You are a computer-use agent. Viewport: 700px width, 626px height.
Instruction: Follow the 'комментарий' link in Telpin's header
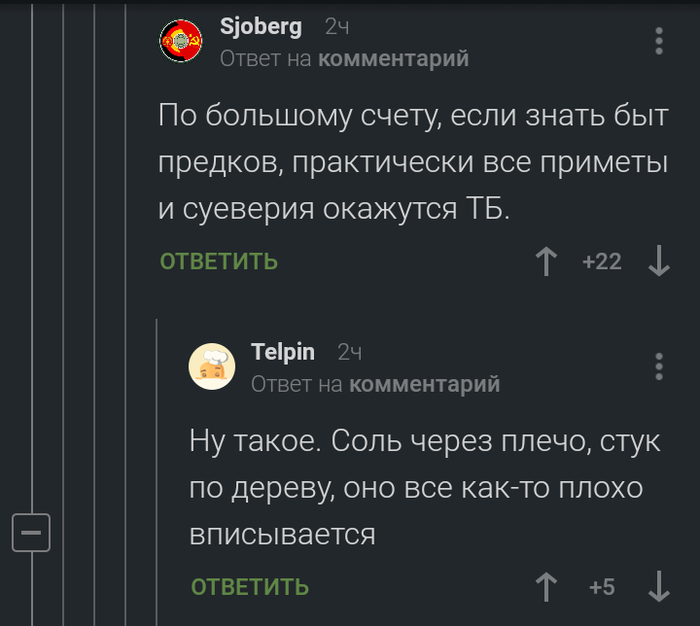[x=424, y=384]
